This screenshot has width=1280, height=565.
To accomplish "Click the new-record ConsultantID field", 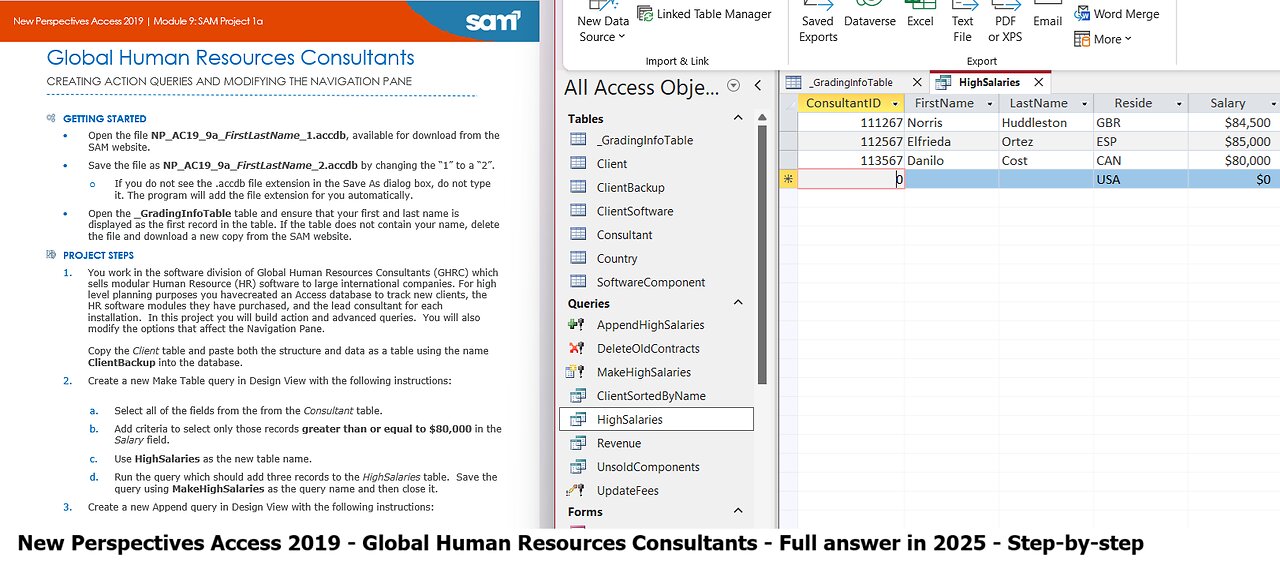I will tap(851, 179).
